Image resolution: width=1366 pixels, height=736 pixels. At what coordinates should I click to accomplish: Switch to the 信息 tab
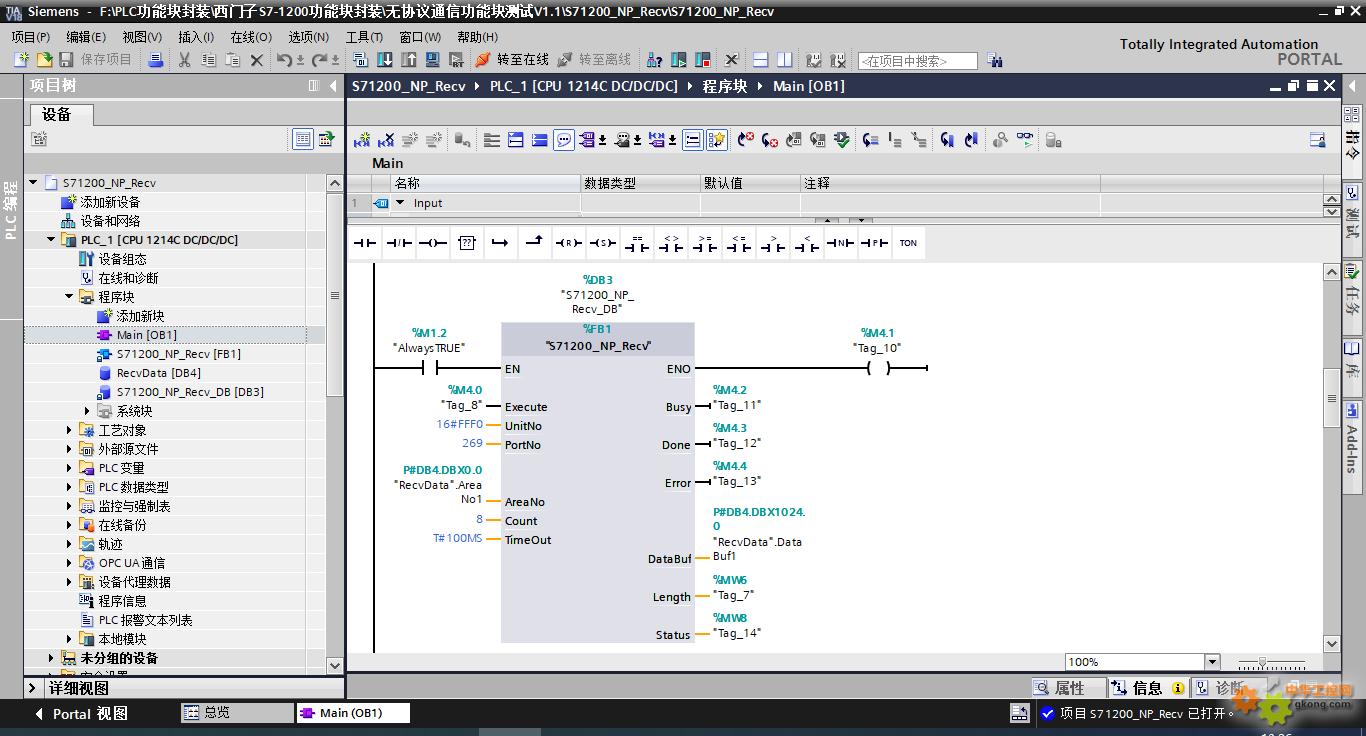point(1147,688)
